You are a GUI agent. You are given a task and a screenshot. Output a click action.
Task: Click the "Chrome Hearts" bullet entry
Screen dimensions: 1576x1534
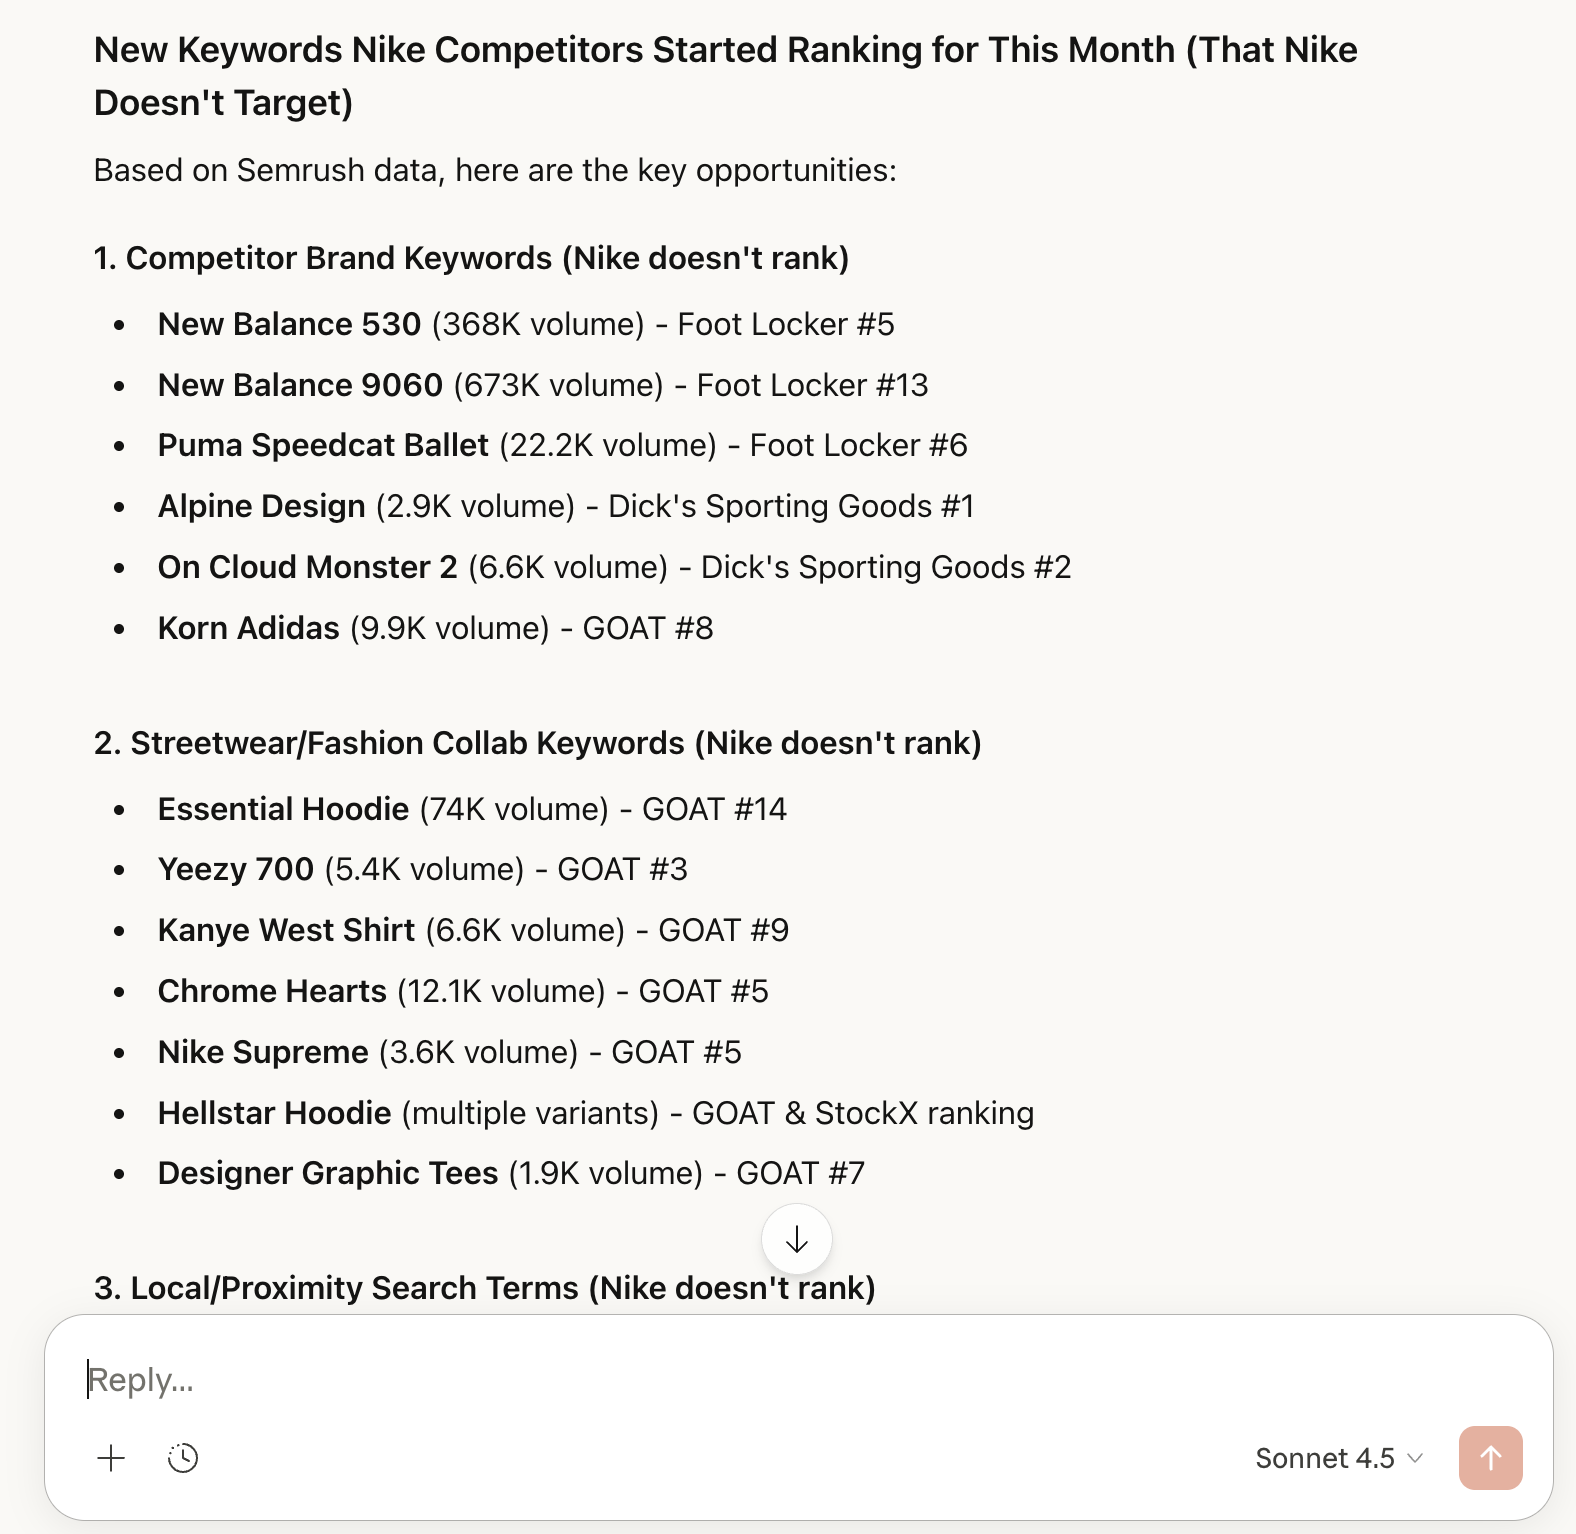point(272,990)
